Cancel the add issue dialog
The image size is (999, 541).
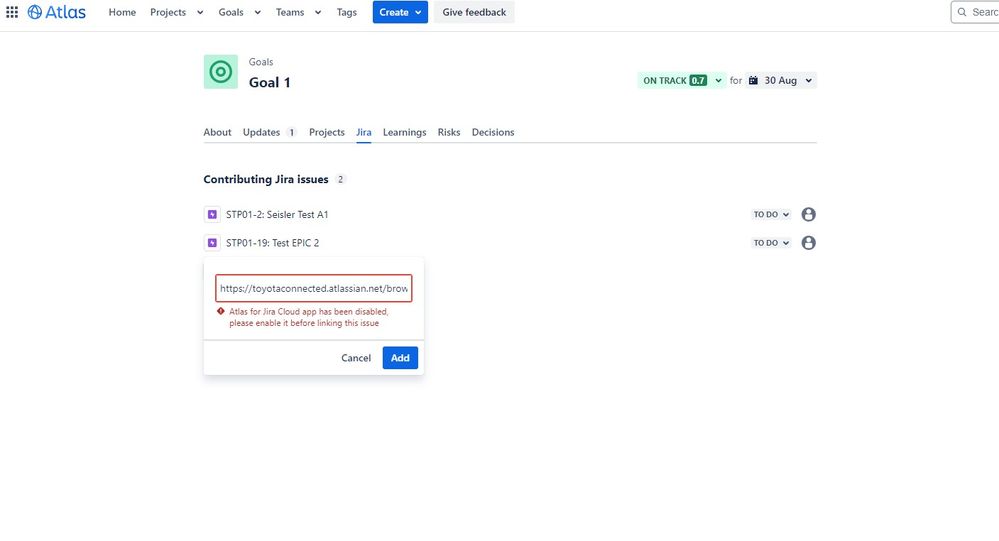356,358
